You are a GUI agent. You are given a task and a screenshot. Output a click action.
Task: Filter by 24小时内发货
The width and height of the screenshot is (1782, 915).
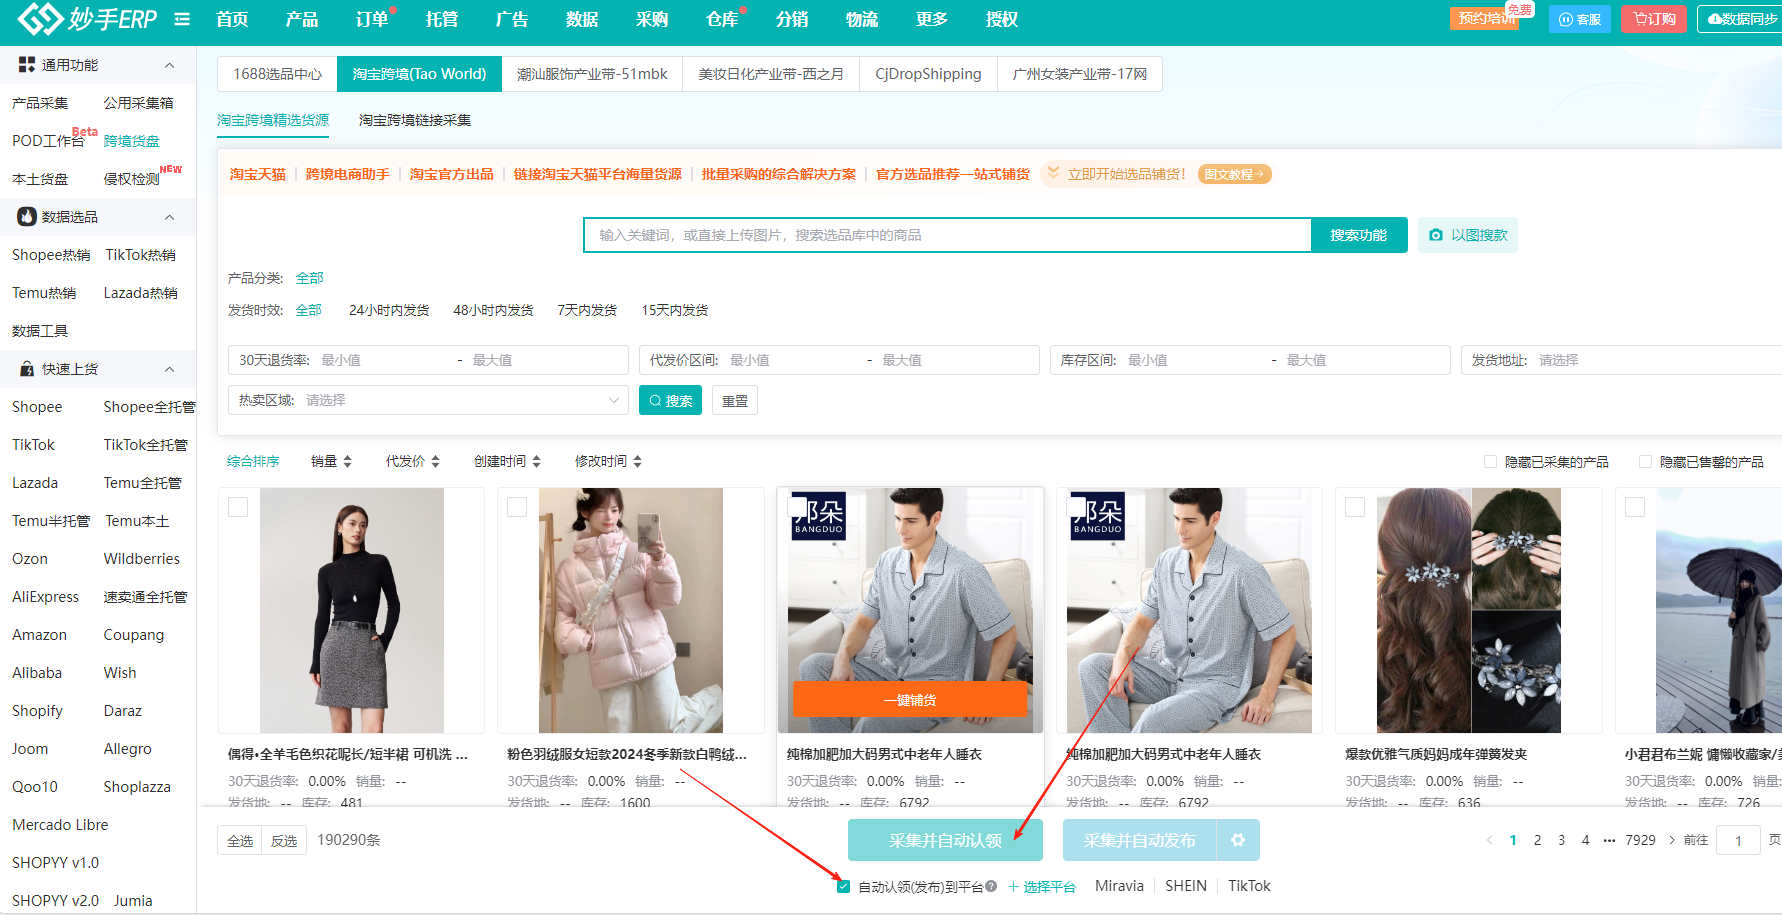click(x=389, y=310)
